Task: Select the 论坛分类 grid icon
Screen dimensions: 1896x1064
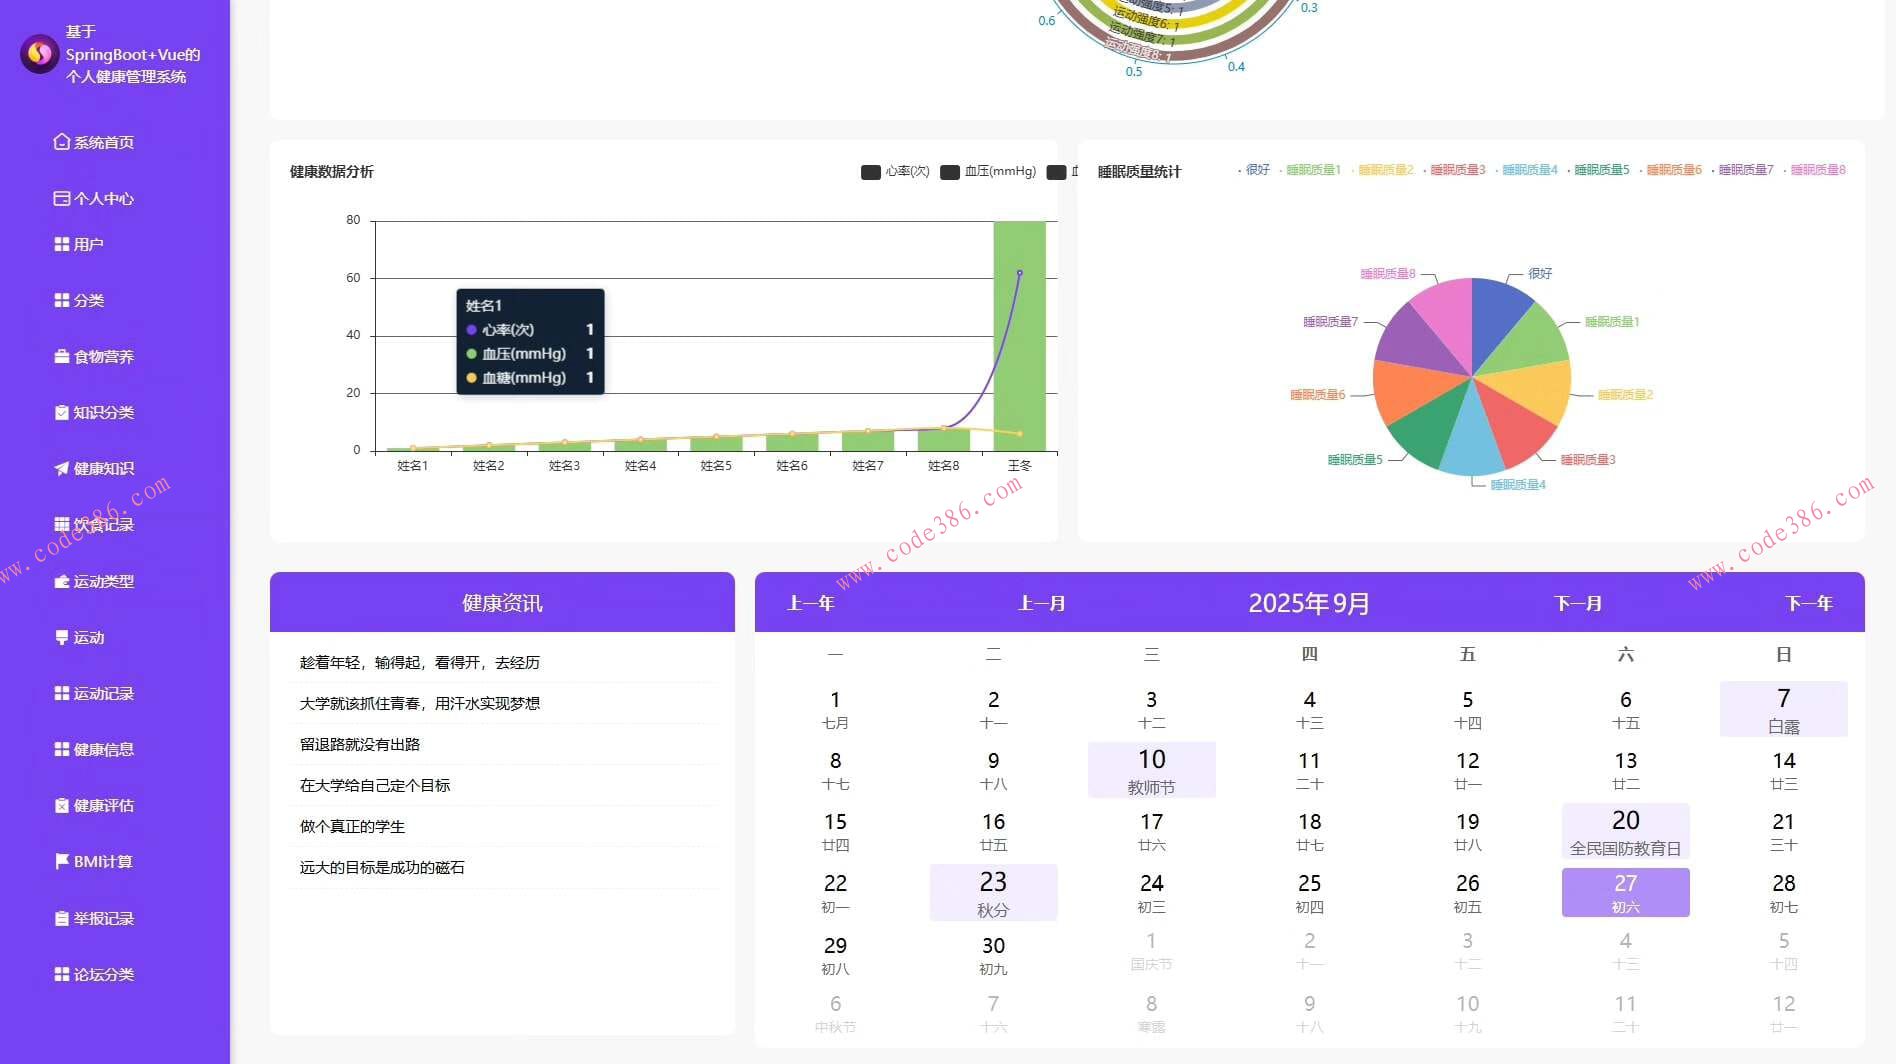Action: [x=62, y=974]
